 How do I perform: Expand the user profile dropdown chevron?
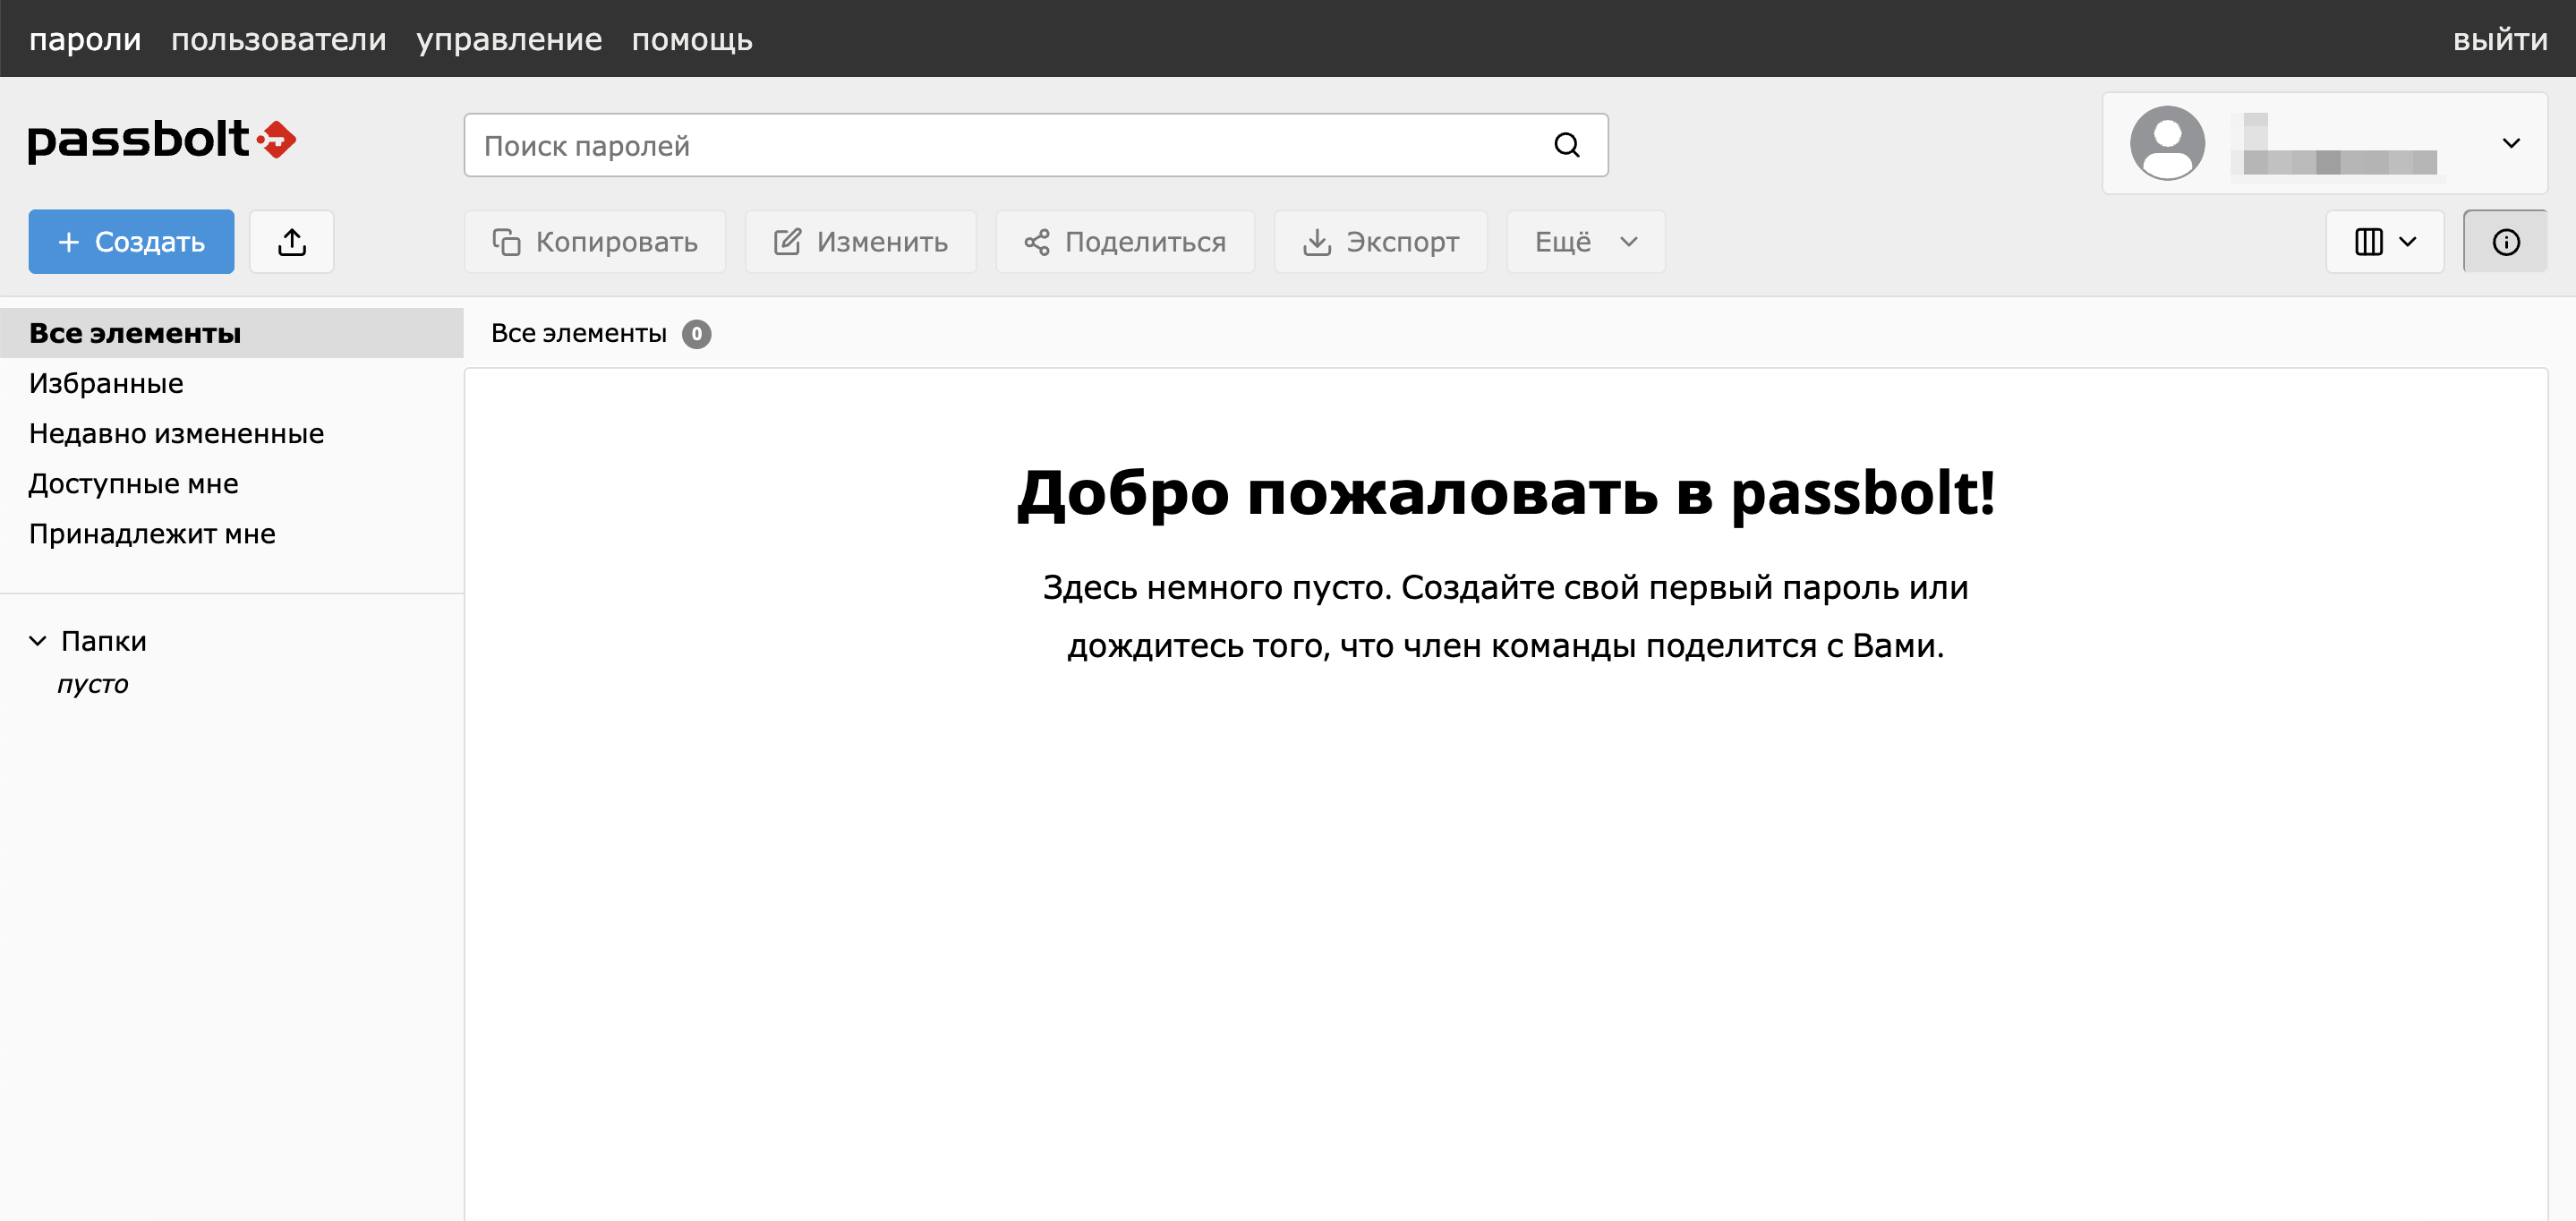[2511, 143]
